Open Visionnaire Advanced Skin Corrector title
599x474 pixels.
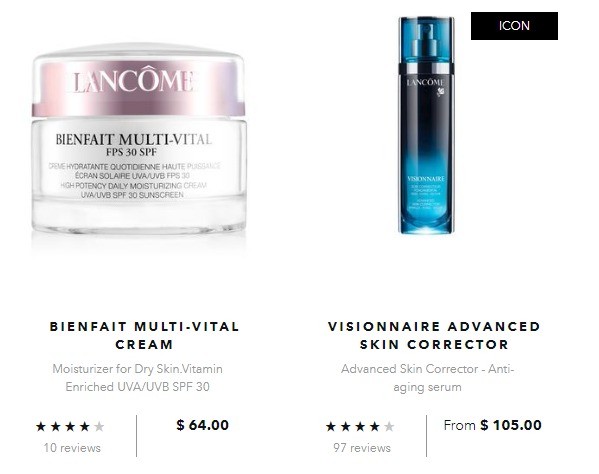pos(434,335)
